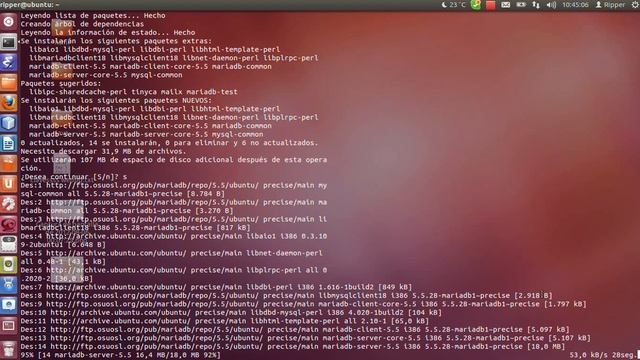
Task: Click the 'Des:11' libhtml-template-perl download line
Action: [x=224, y=321]
